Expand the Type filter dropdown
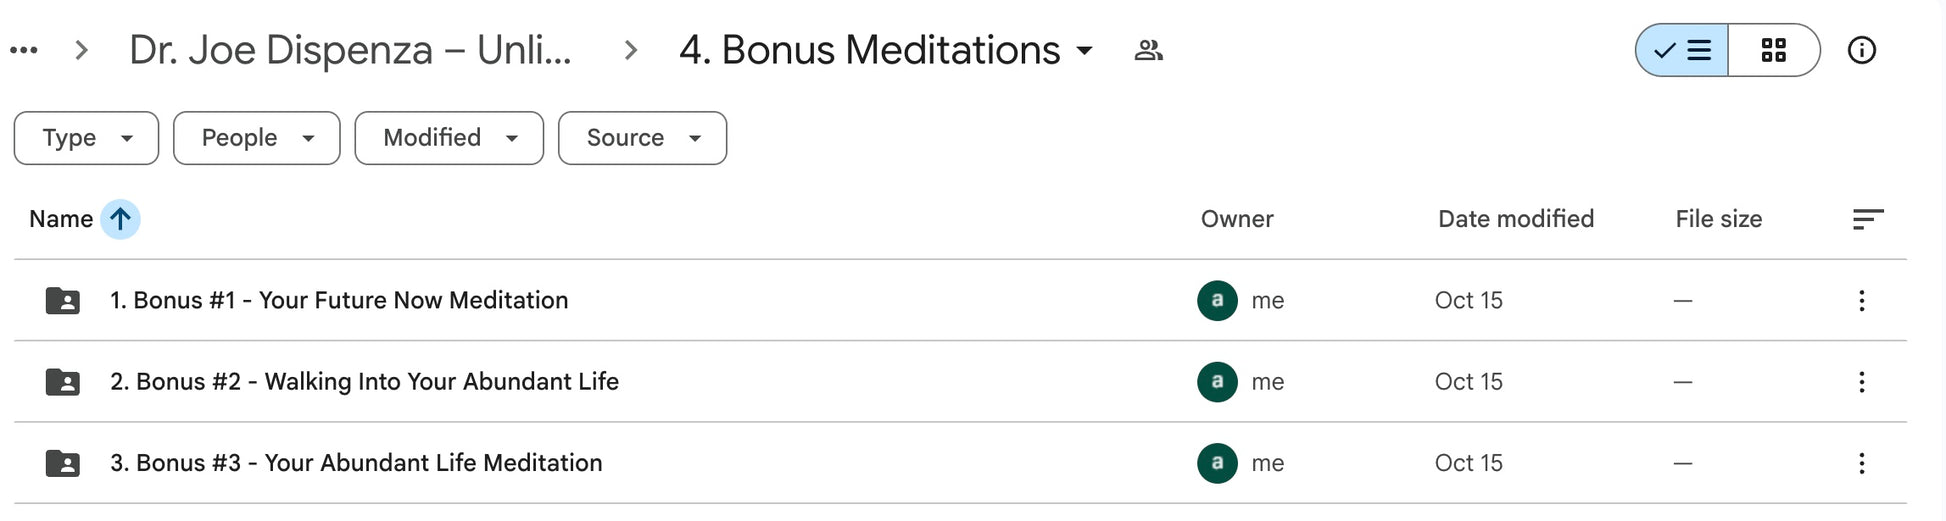 [86, 138]
